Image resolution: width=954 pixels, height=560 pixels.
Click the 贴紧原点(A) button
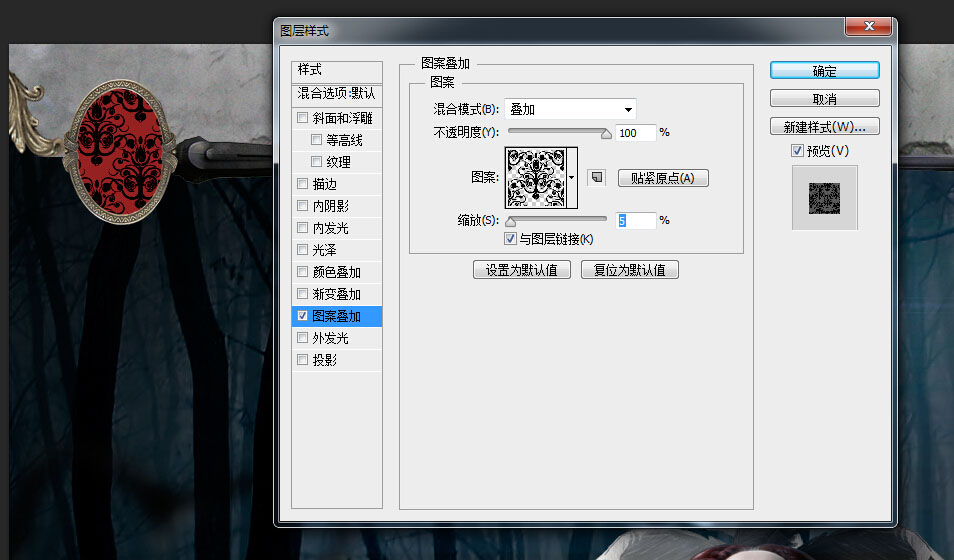(x=663, y=178)
